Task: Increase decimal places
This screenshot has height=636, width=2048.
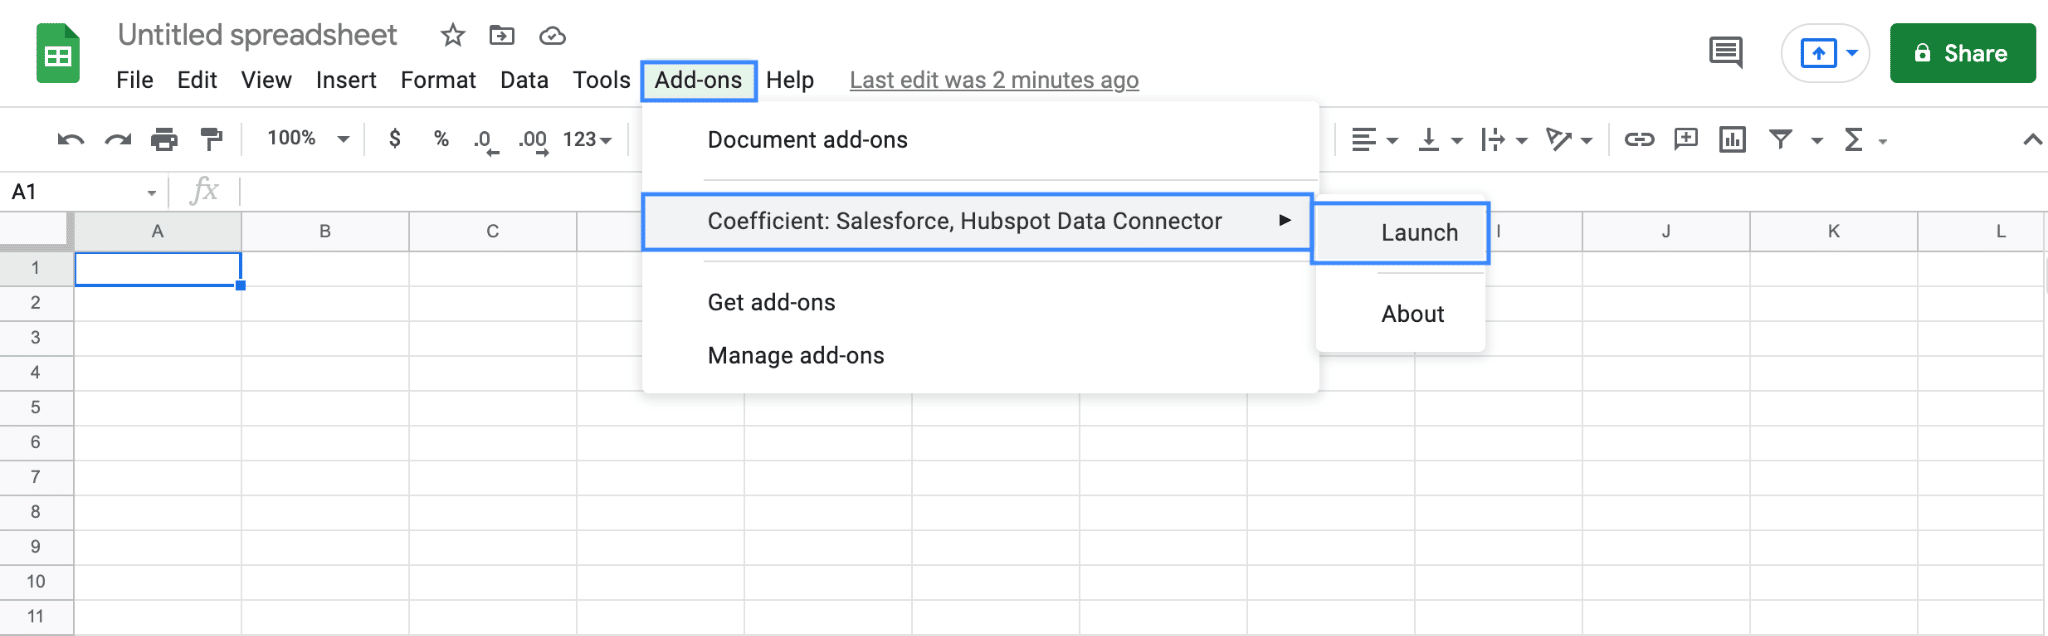Action: coord(533,141)
